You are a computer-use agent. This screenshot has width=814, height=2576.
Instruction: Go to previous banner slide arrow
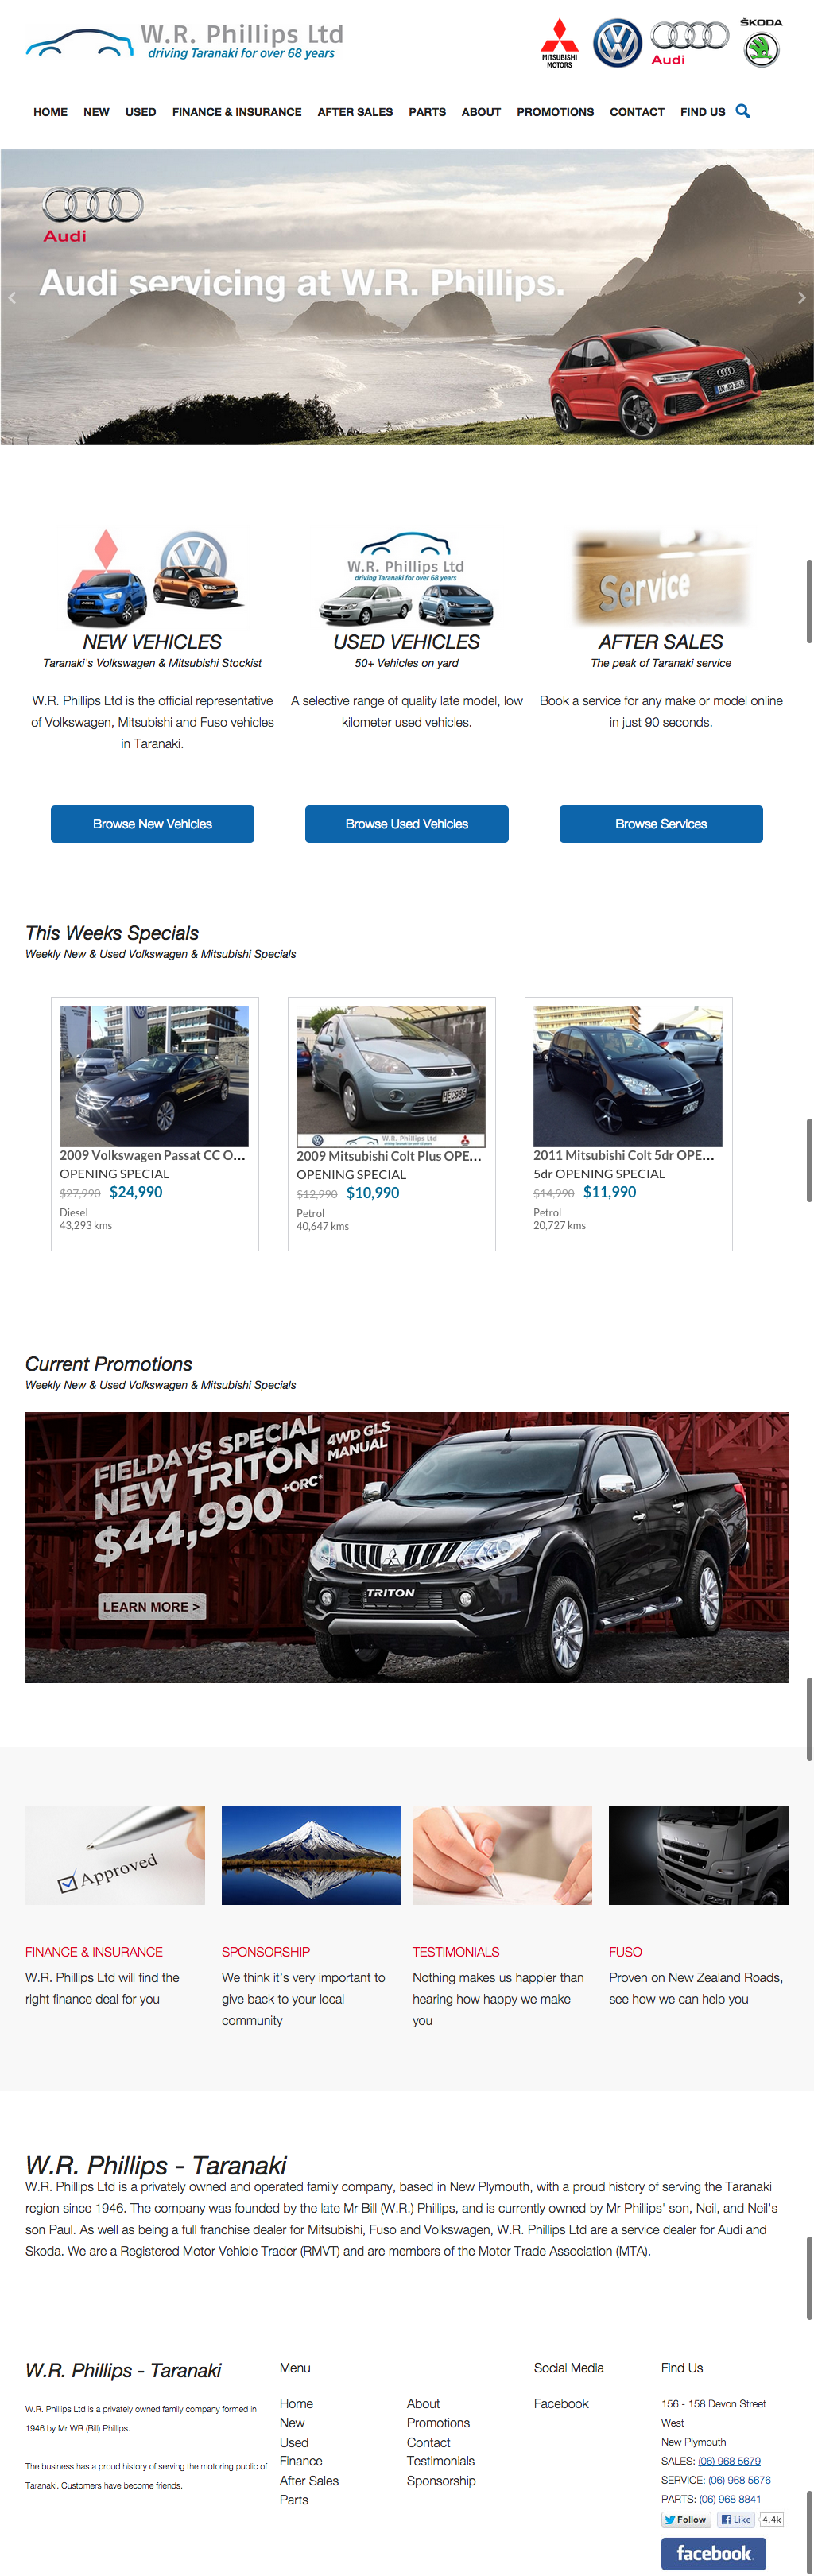pos(12,297)
